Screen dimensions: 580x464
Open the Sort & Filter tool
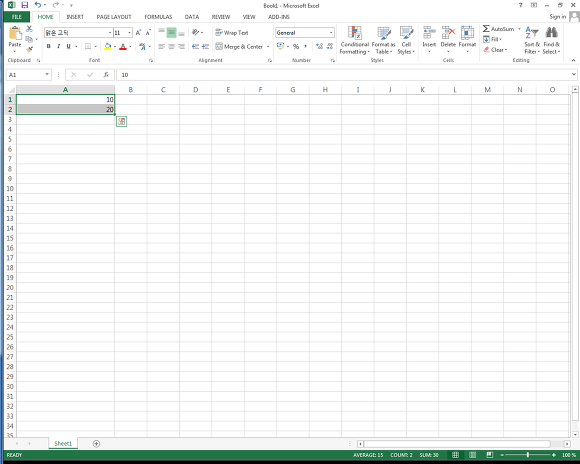tap(532, 41)
